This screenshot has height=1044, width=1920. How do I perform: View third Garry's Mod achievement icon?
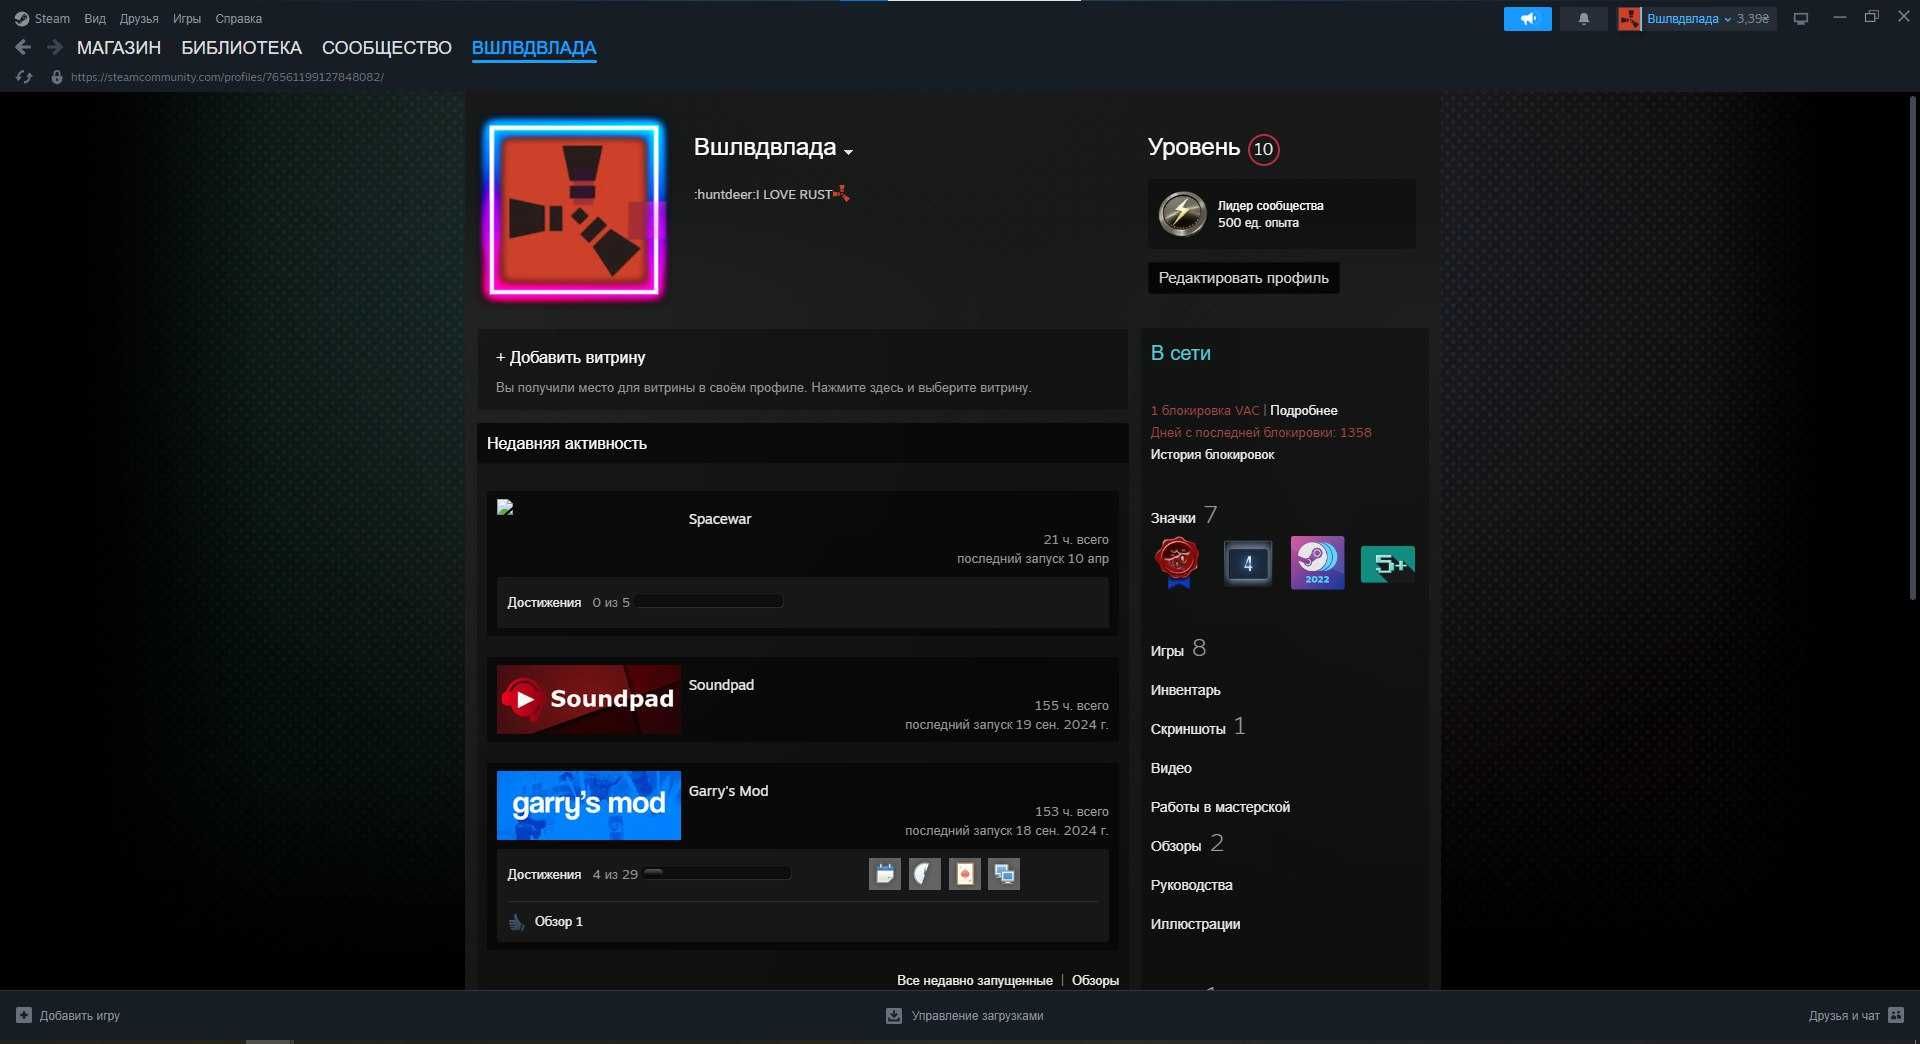click(x=965, y=874)
